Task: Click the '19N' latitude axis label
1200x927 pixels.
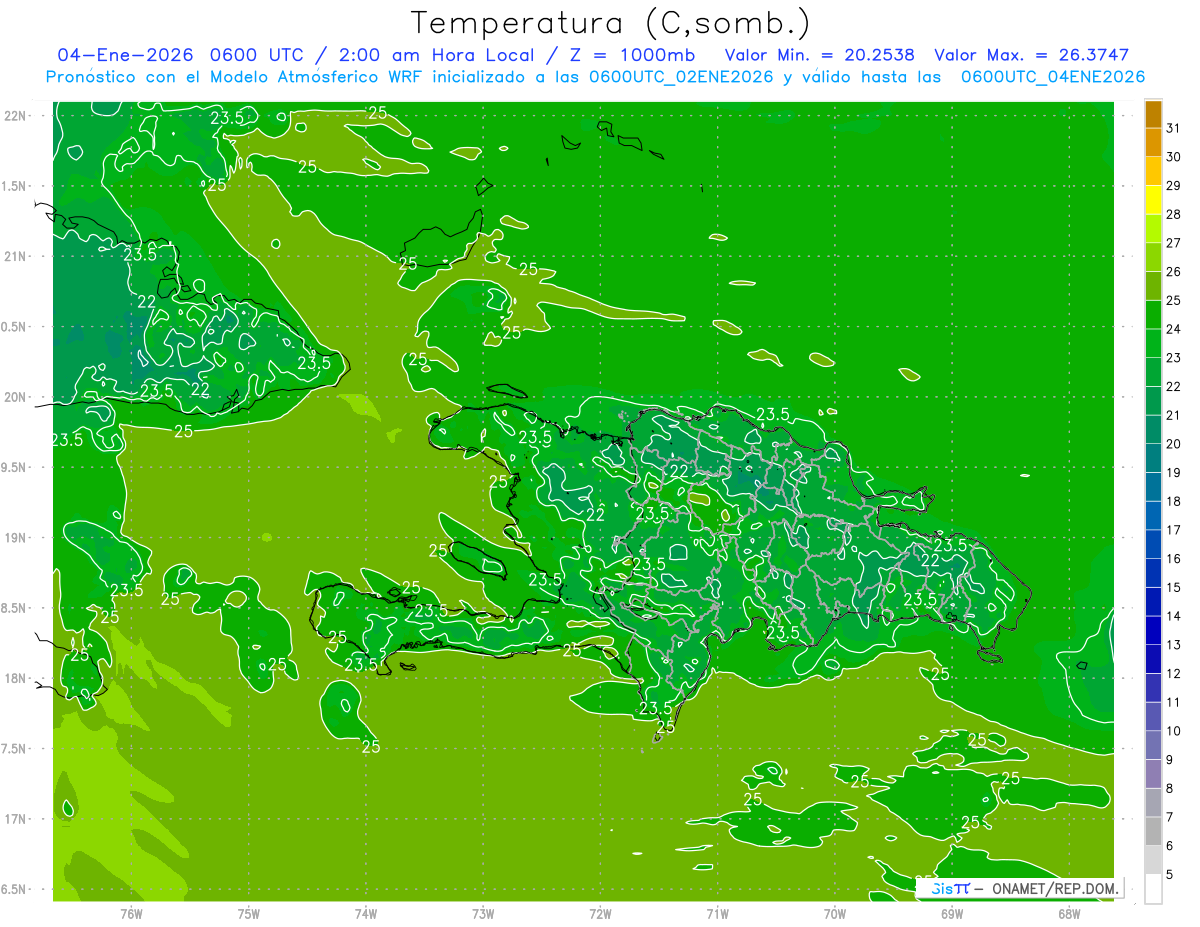Action: tap(16, 538)
